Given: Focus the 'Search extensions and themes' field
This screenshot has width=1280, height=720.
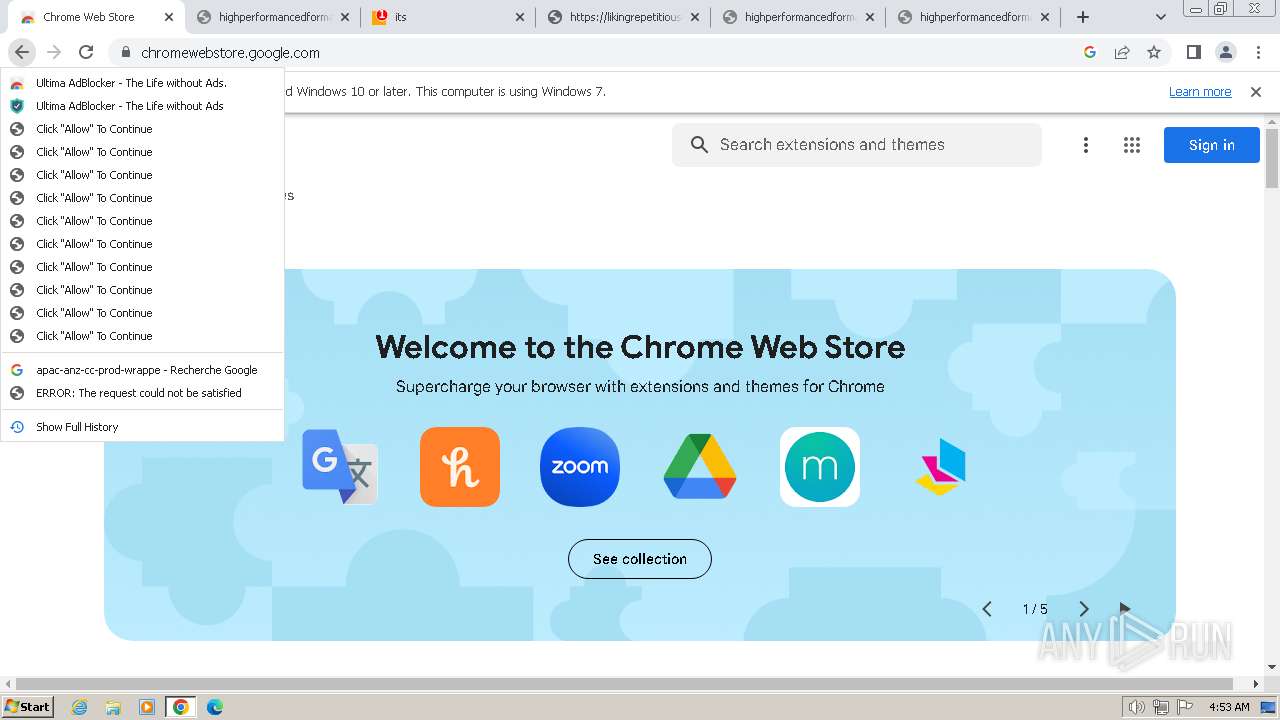Looking at the screenshot, I should (x=857, y=145).
